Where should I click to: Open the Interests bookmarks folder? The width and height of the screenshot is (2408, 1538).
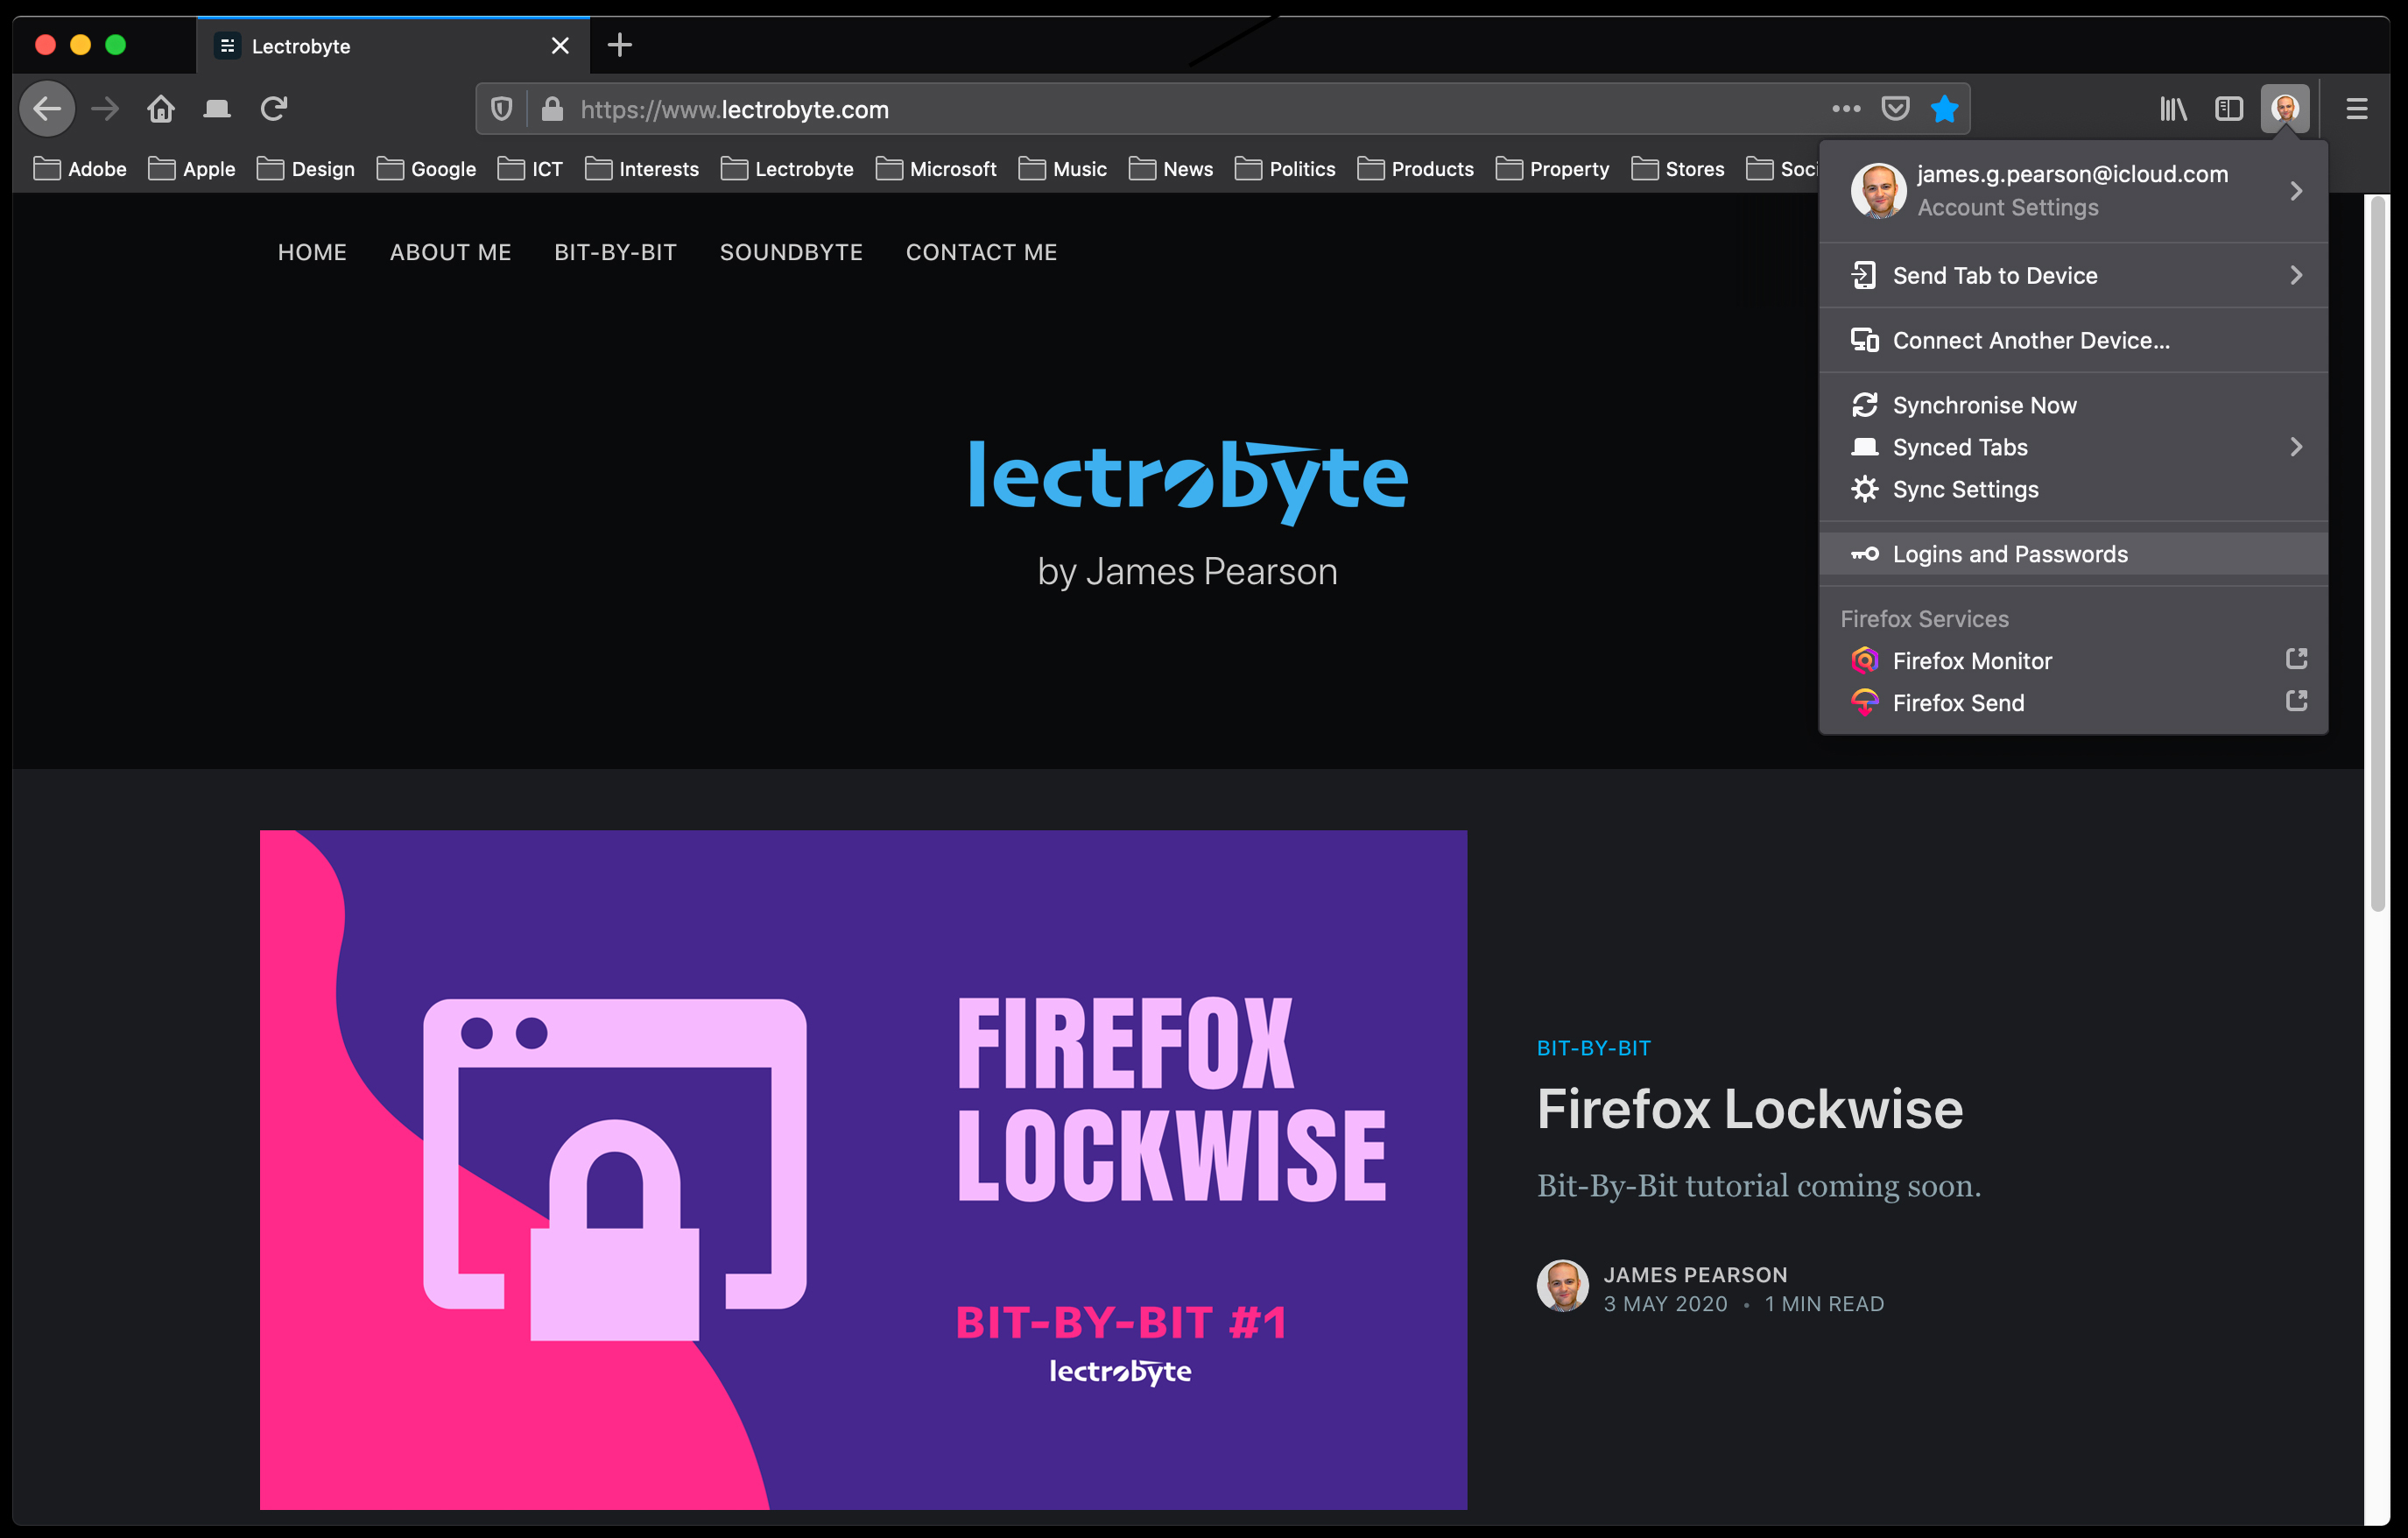coord(642,169)
